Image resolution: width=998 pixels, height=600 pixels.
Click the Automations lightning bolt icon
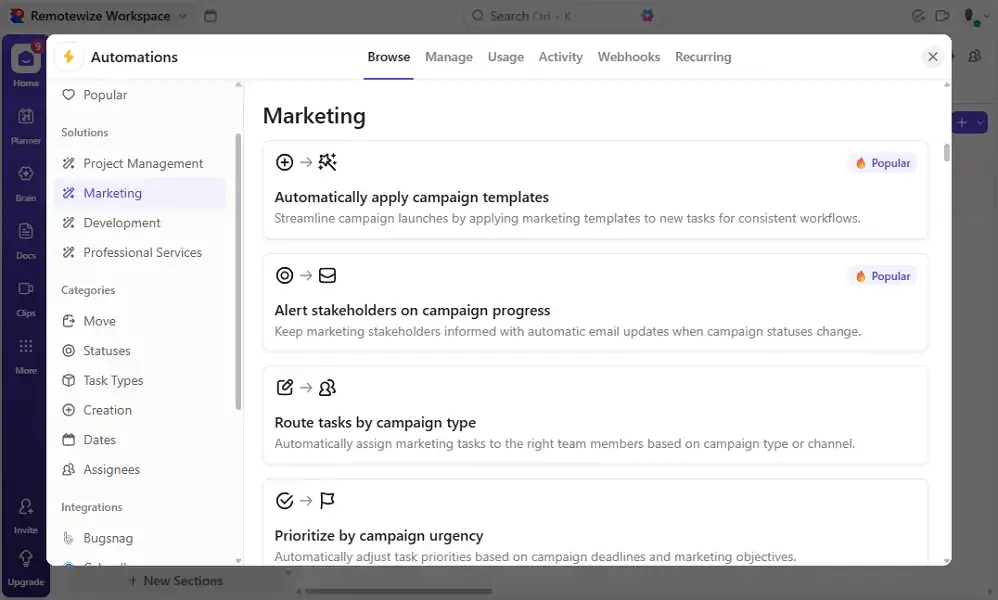67,57
